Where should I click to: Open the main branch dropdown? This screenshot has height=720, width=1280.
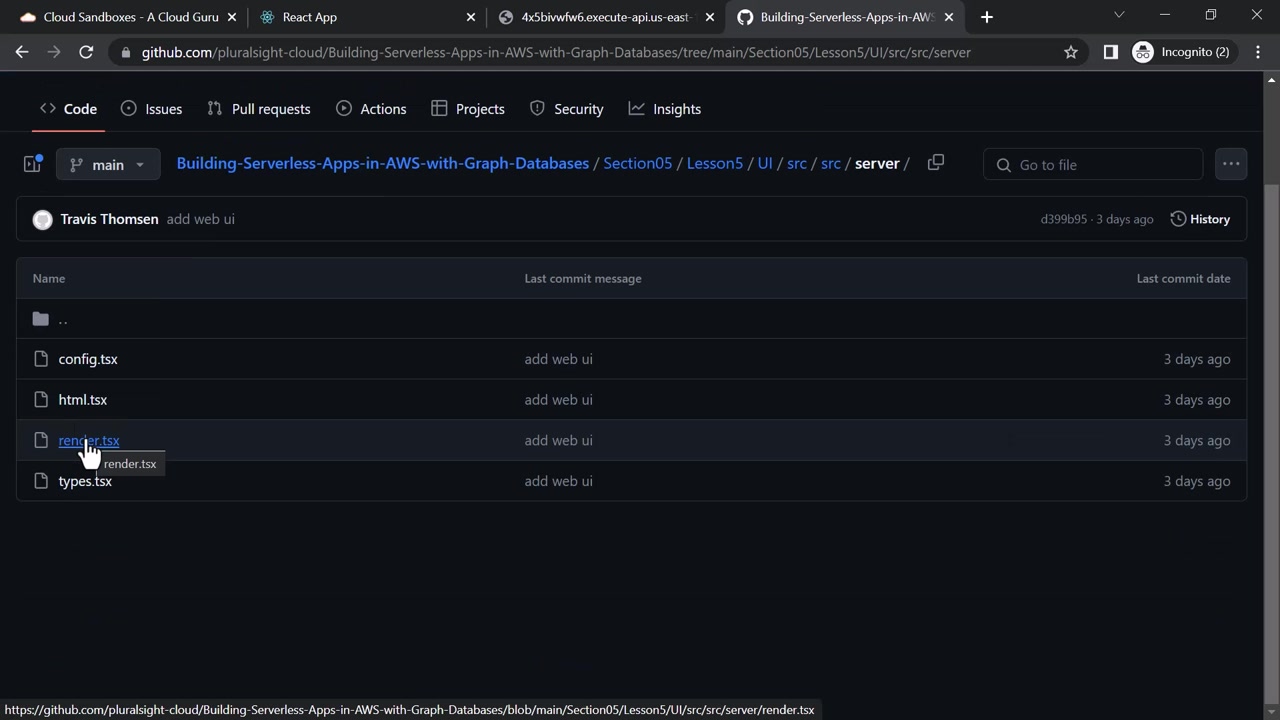pyautogui.click(x=108, y=164)
